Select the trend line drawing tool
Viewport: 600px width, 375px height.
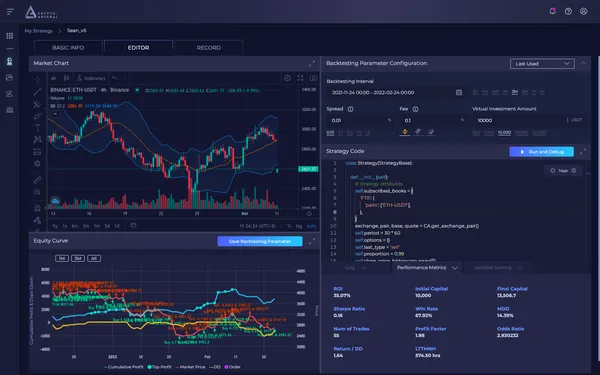coord(37,92)
